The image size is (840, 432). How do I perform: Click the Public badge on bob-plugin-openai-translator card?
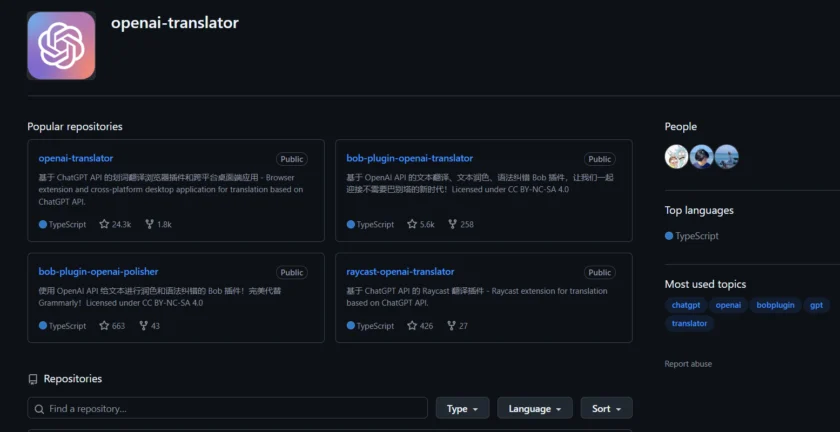[x=599, y=159]
